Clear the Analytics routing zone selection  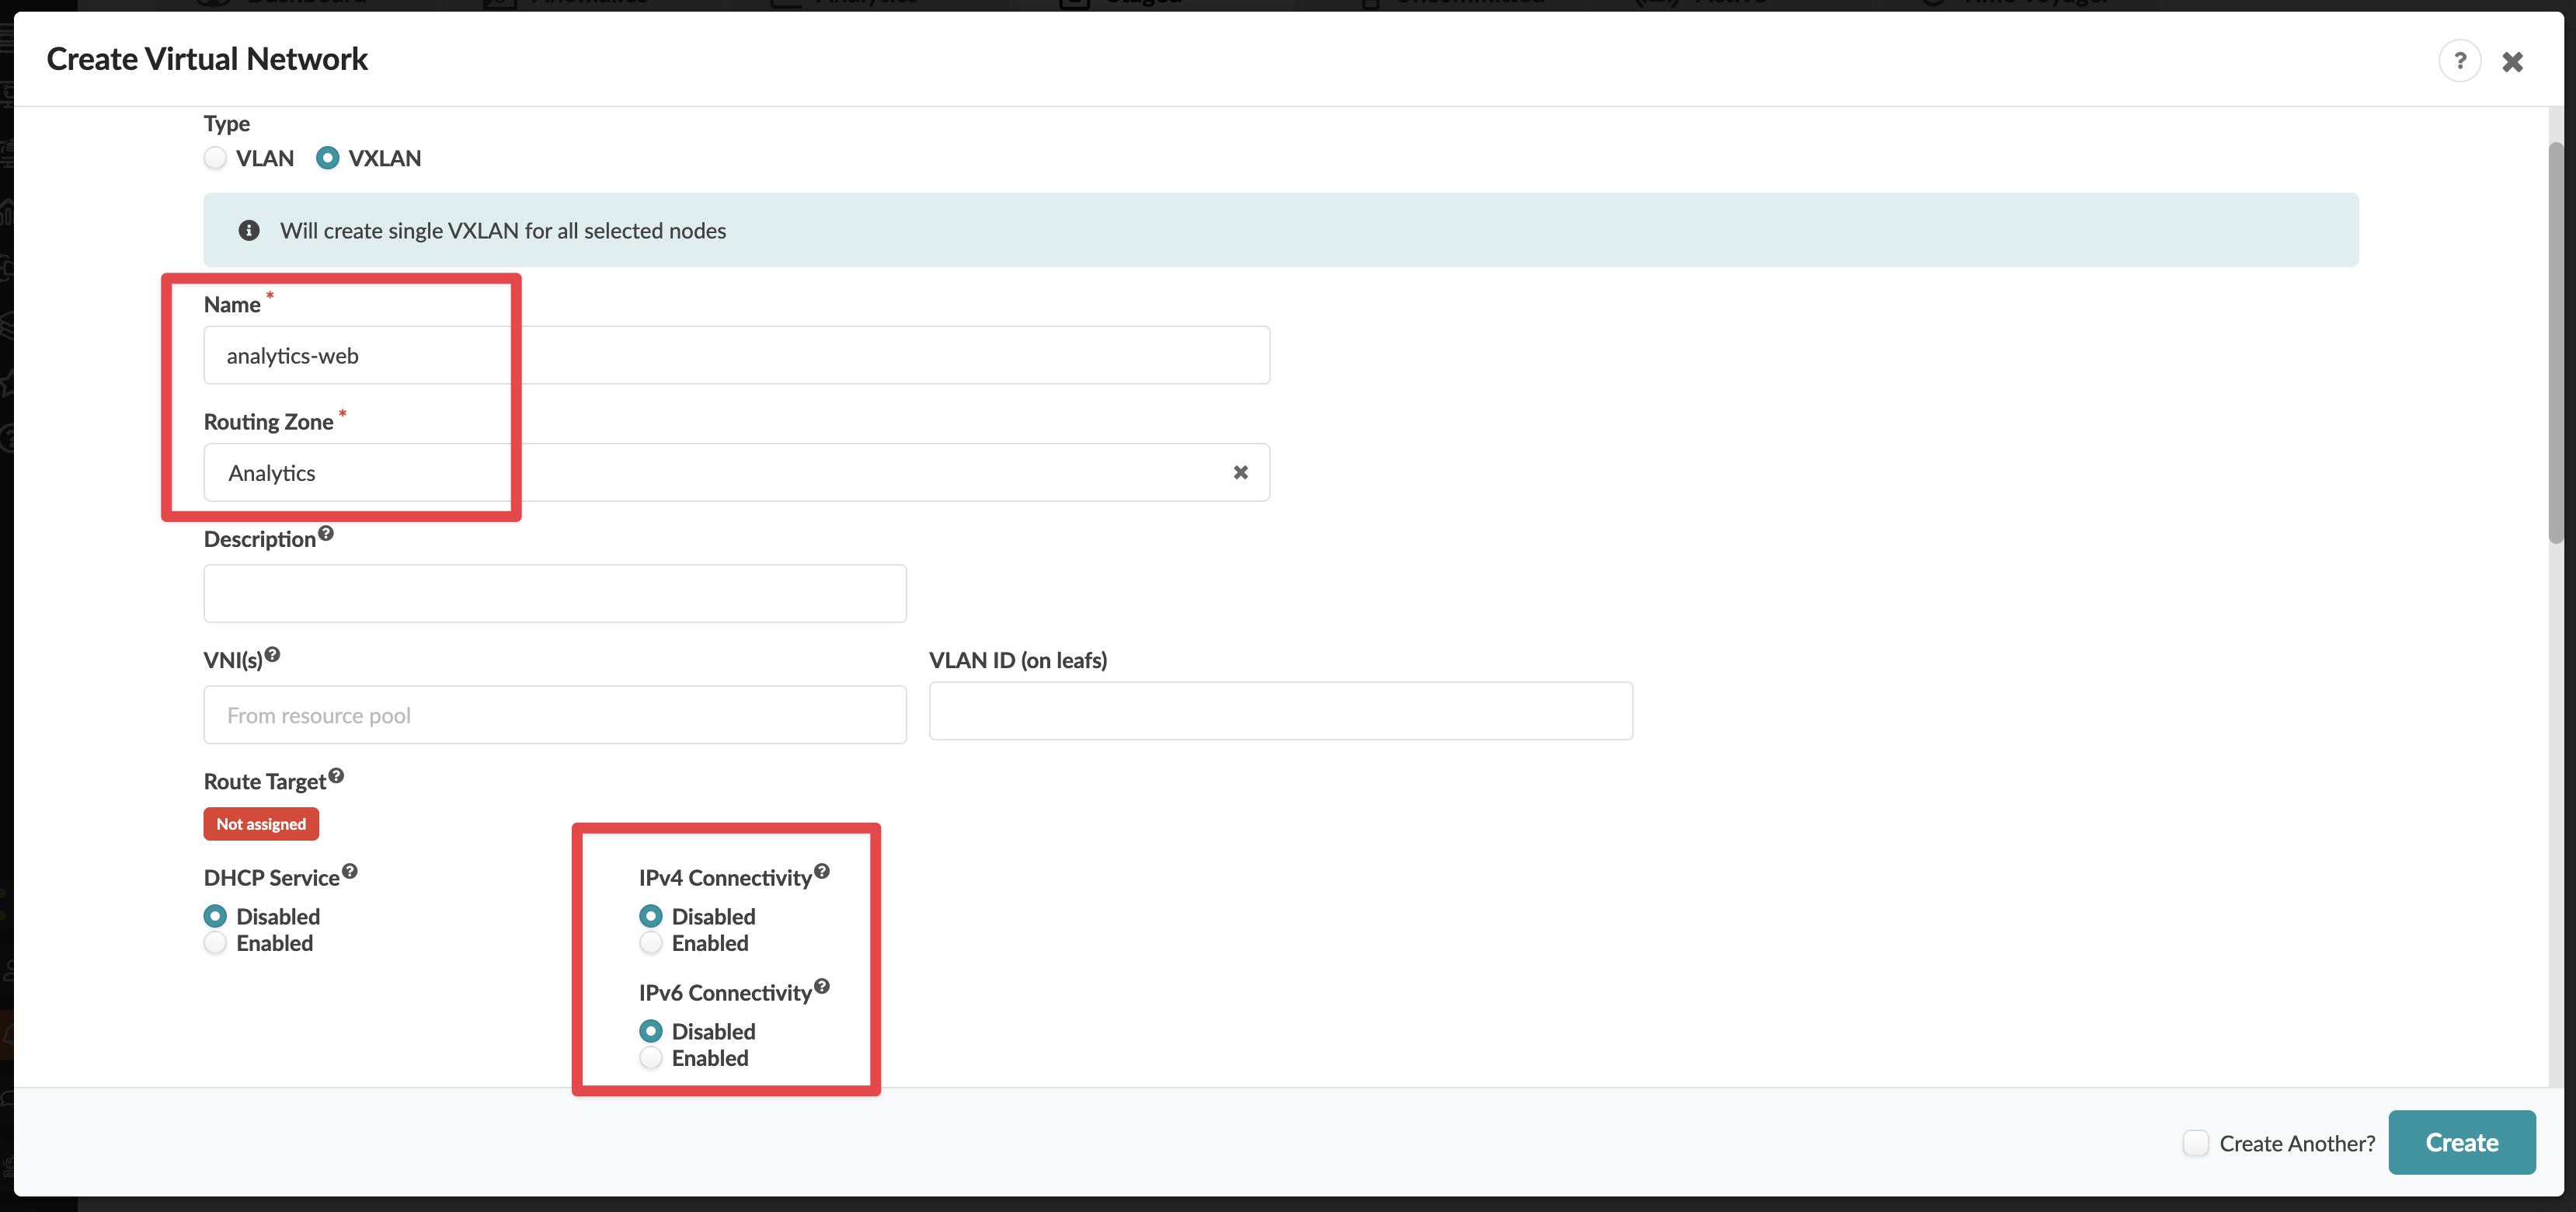tap(1240, 472)
